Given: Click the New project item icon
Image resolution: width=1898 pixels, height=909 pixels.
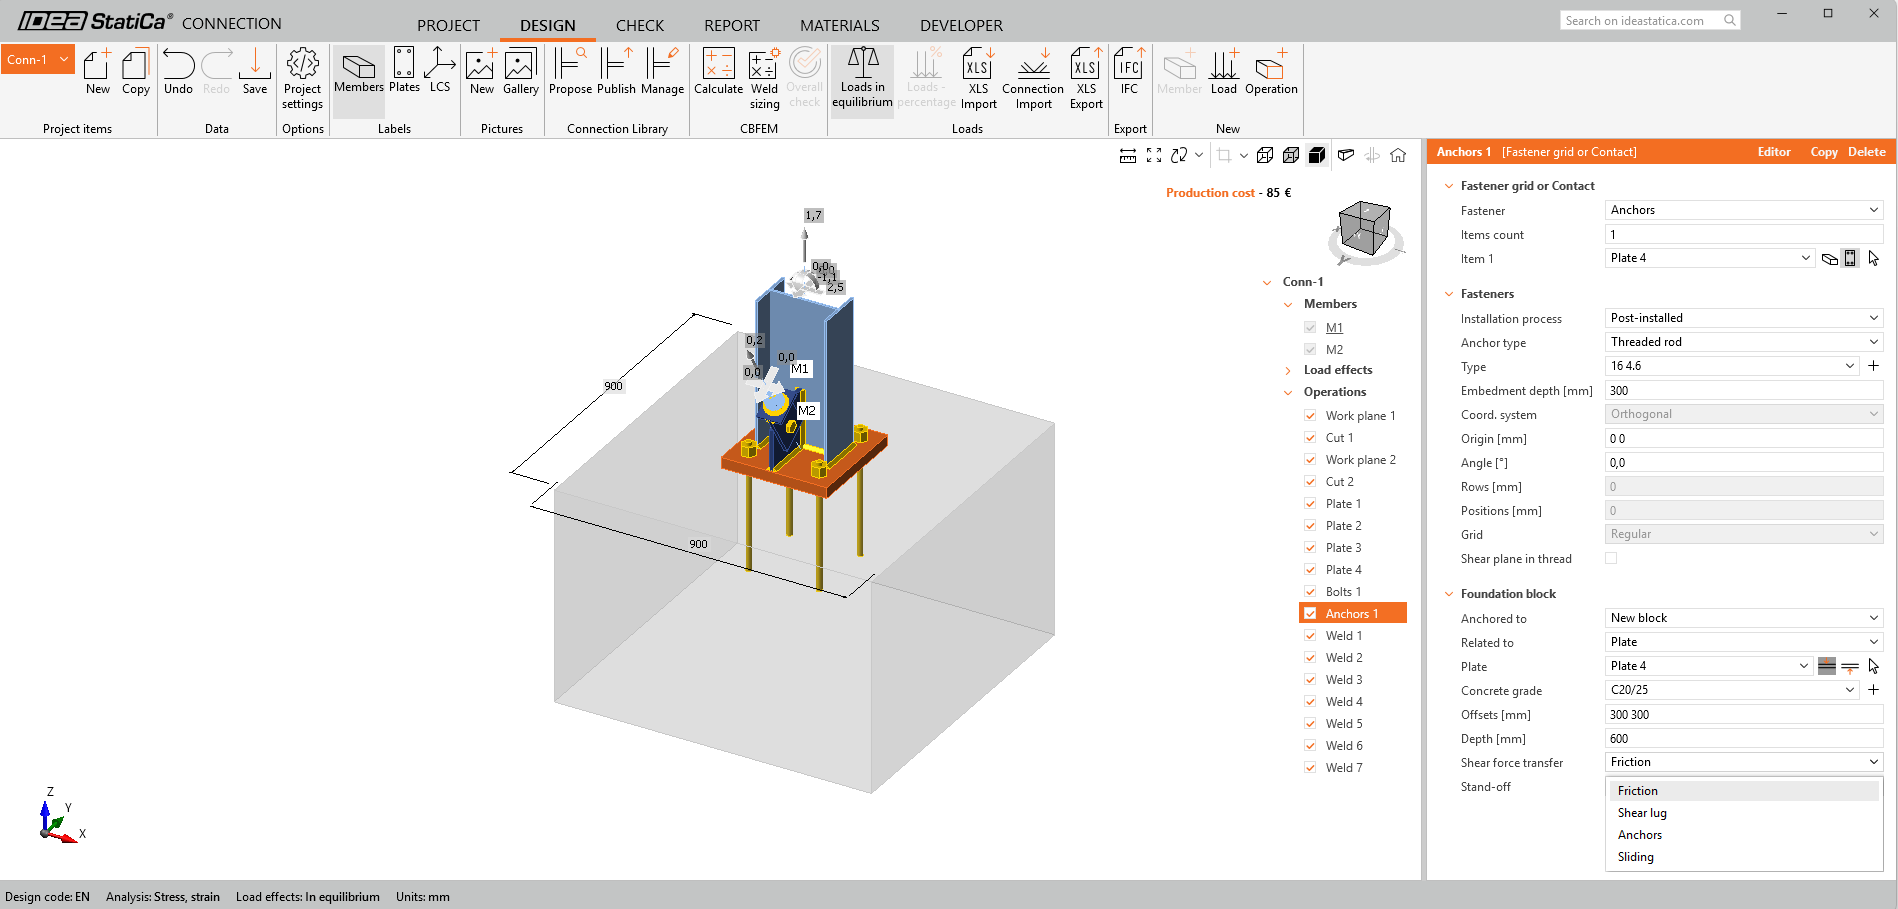Looking at the screenshot, I should coord(97,71).
